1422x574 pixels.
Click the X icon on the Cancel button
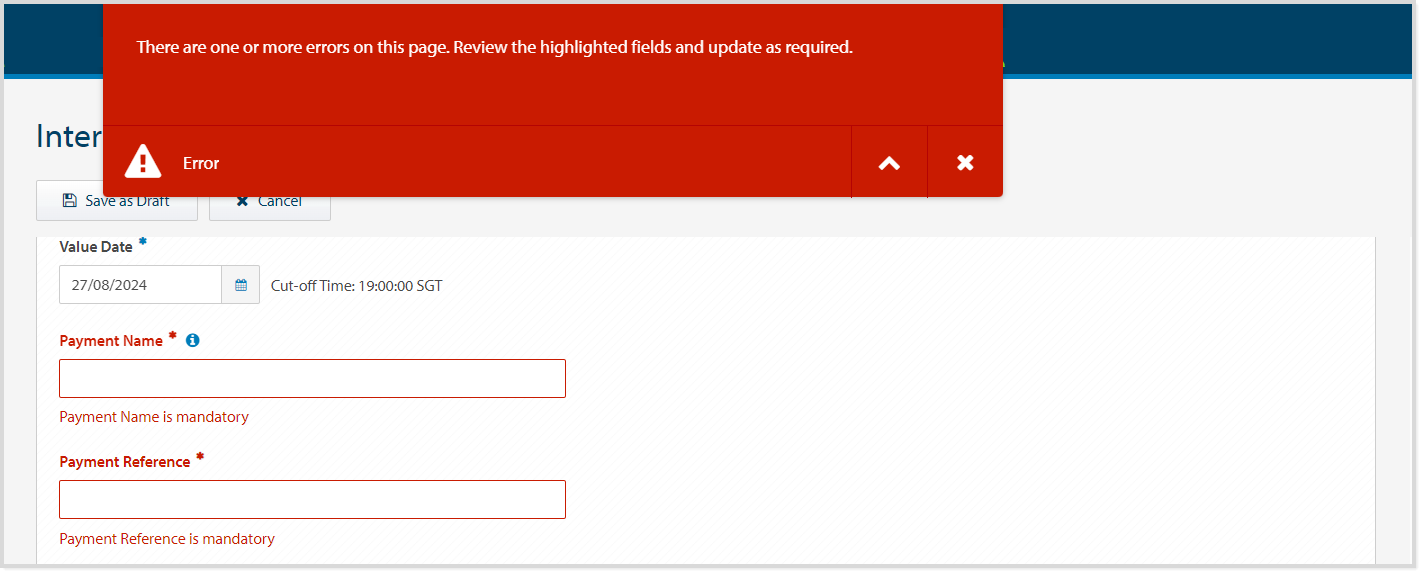click(x=242, y=201)
